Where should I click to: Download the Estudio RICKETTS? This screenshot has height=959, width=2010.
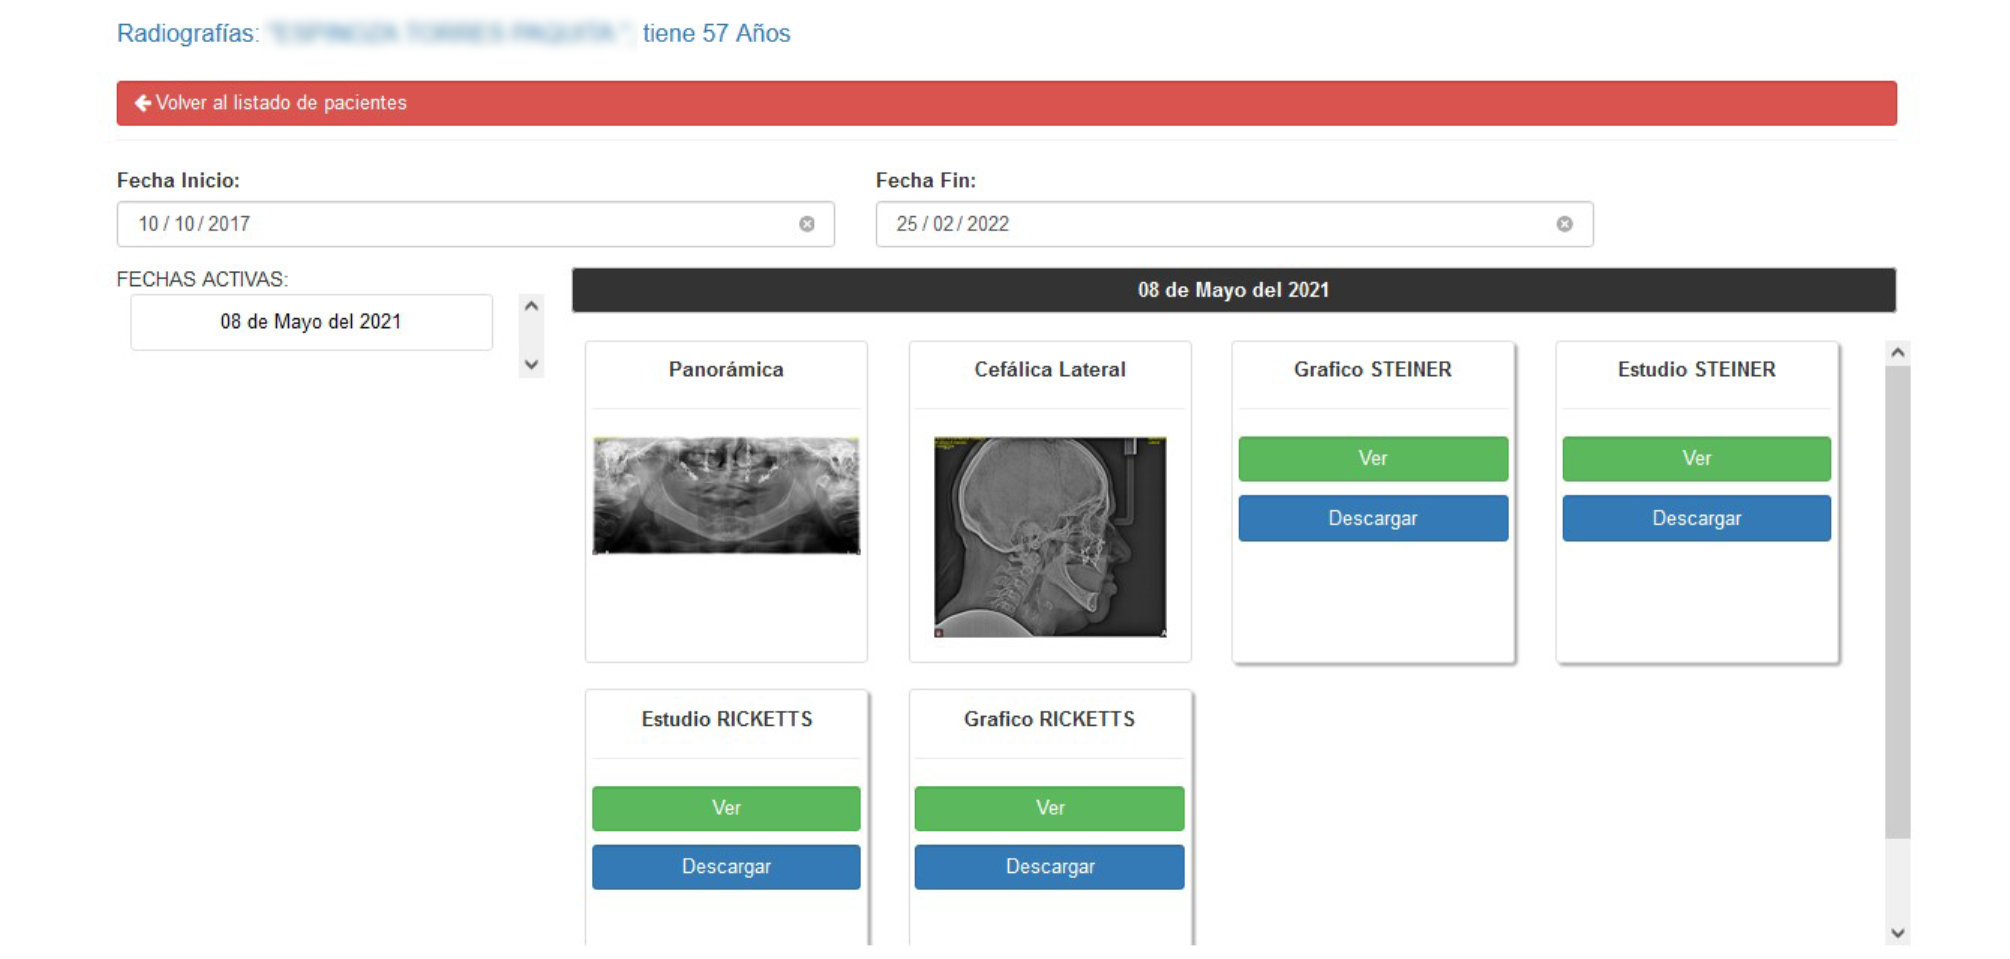(726, 867)
